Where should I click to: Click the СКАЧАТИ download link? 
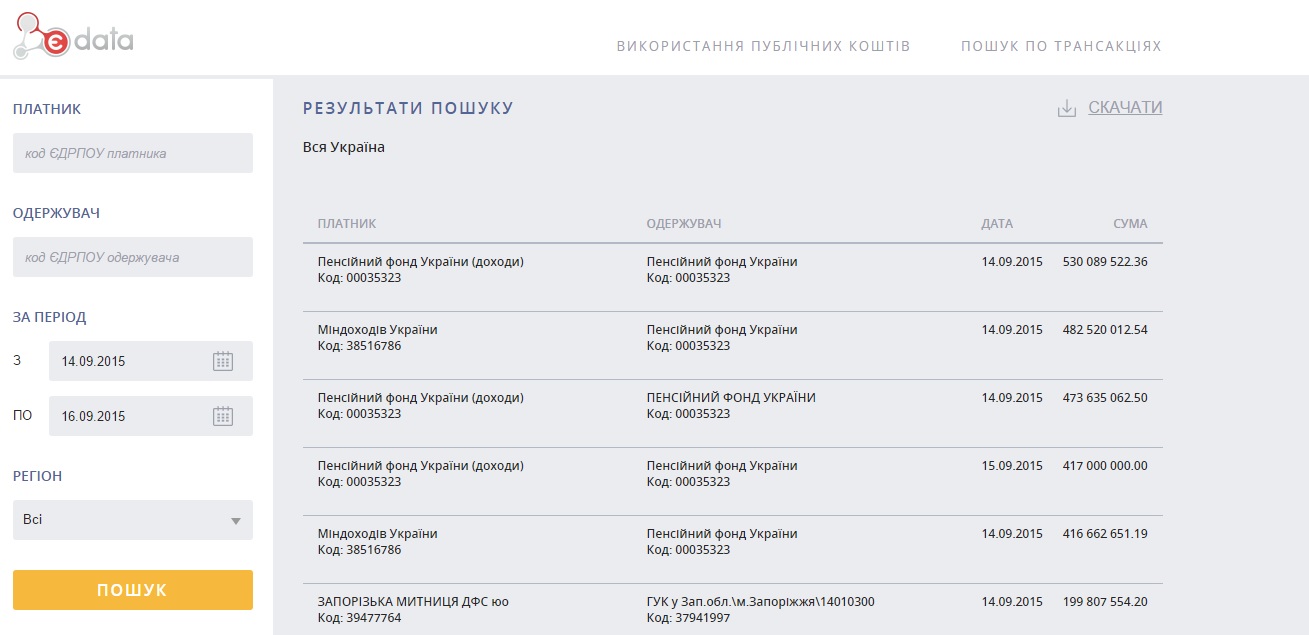coord(1125,107)
